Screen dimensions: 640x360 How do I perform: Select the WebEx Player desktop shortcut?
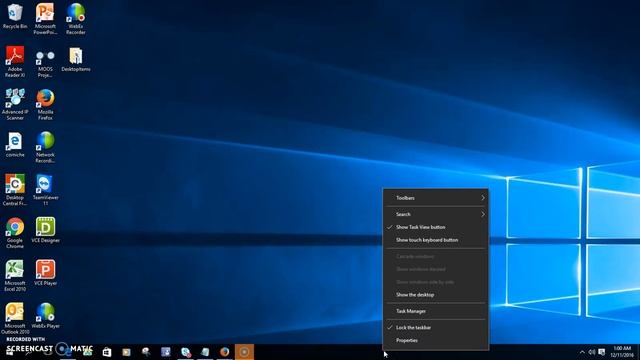[x=45, y=316]
